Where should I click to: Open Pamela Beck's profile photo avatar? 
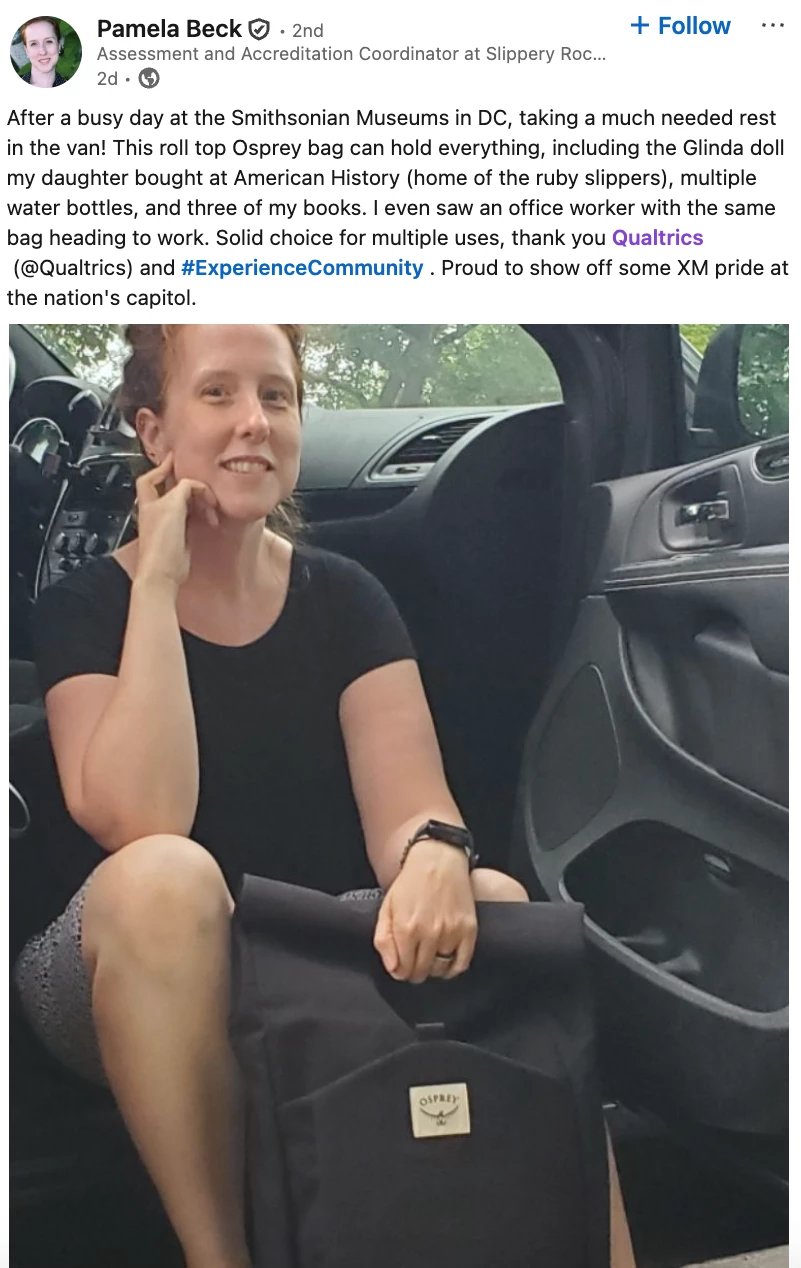click(46, 51)
